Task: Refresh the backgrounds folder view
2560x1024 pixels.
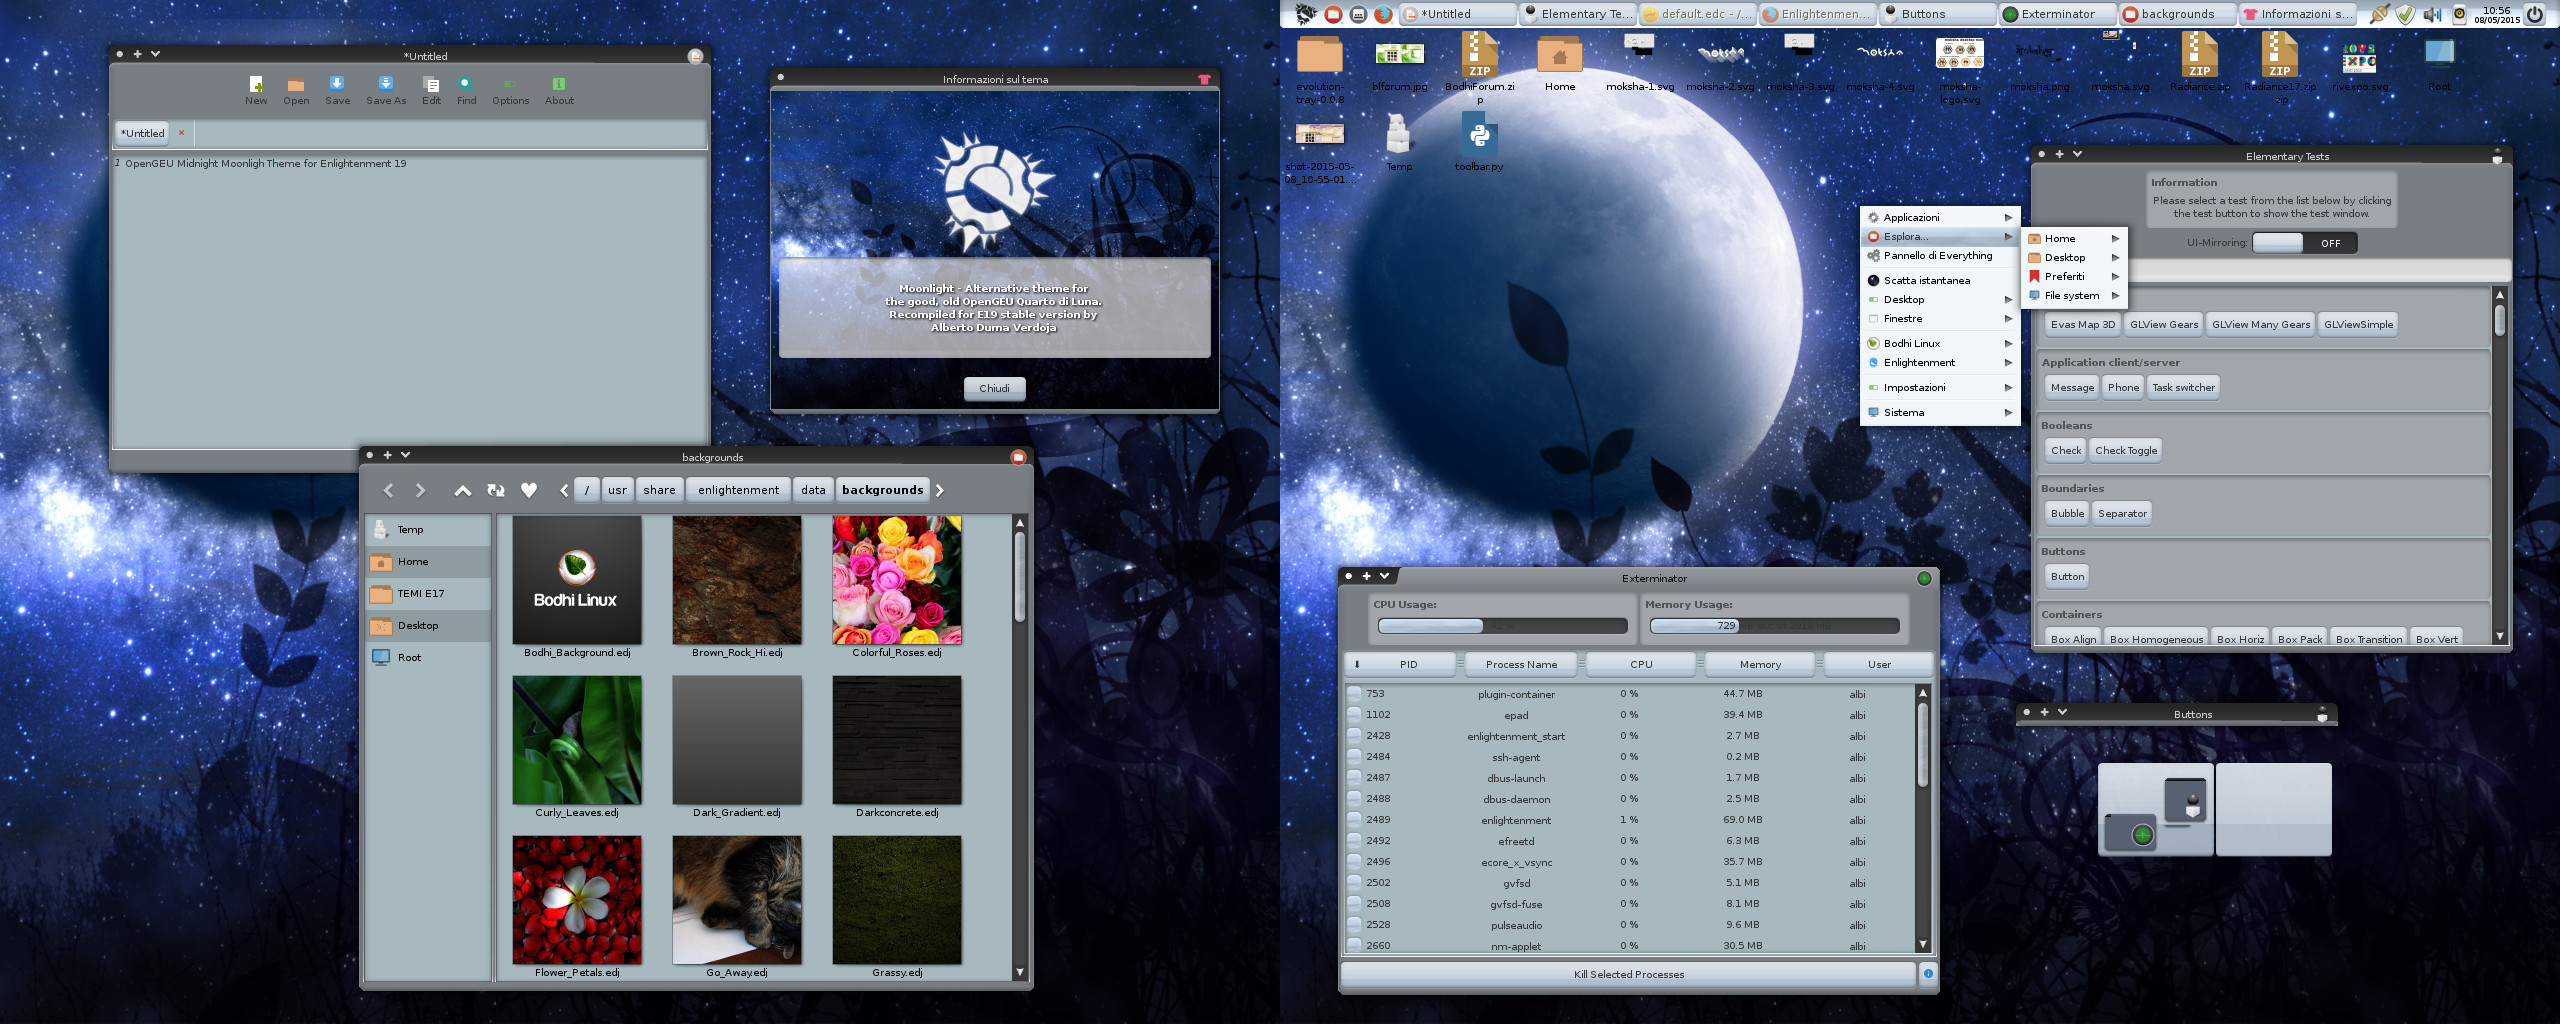Action: pos(495,490)
